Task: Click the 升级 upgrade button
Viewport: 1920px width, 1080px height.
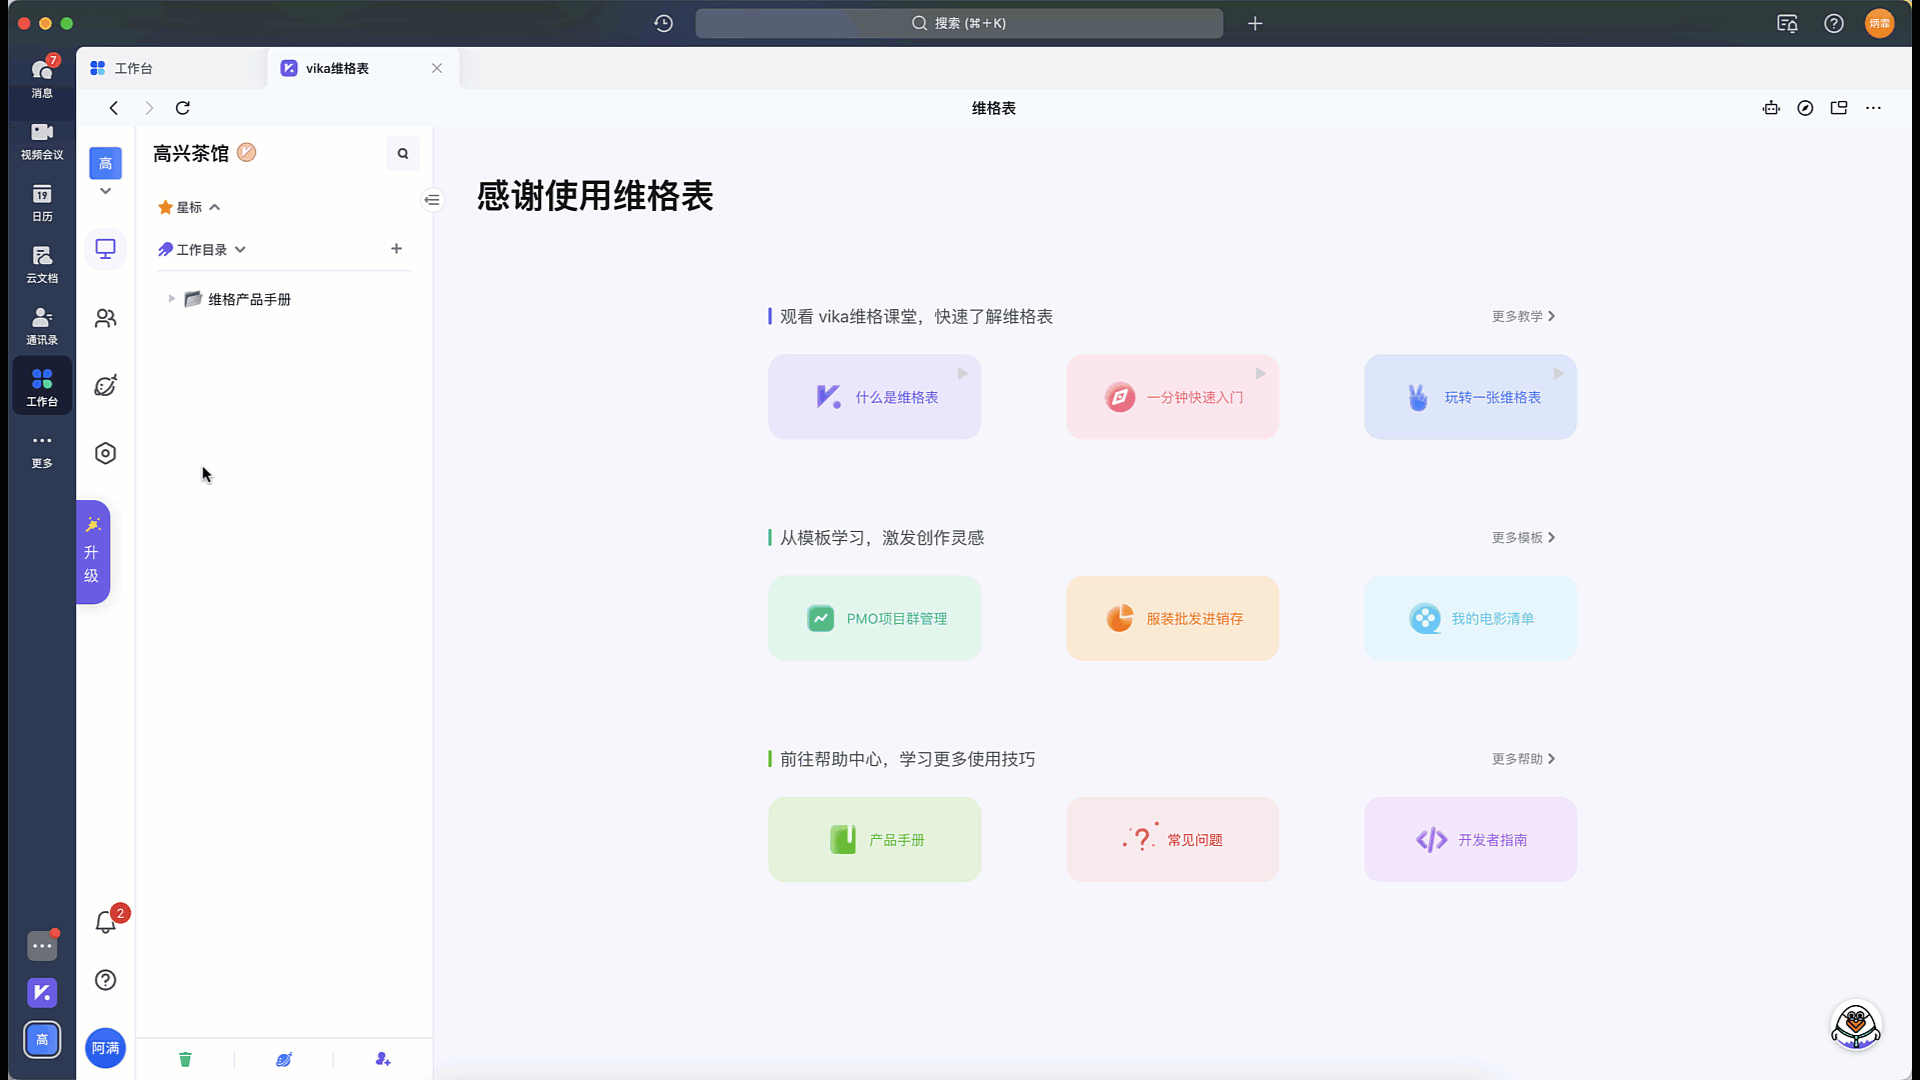Action: tap(93, 552)
